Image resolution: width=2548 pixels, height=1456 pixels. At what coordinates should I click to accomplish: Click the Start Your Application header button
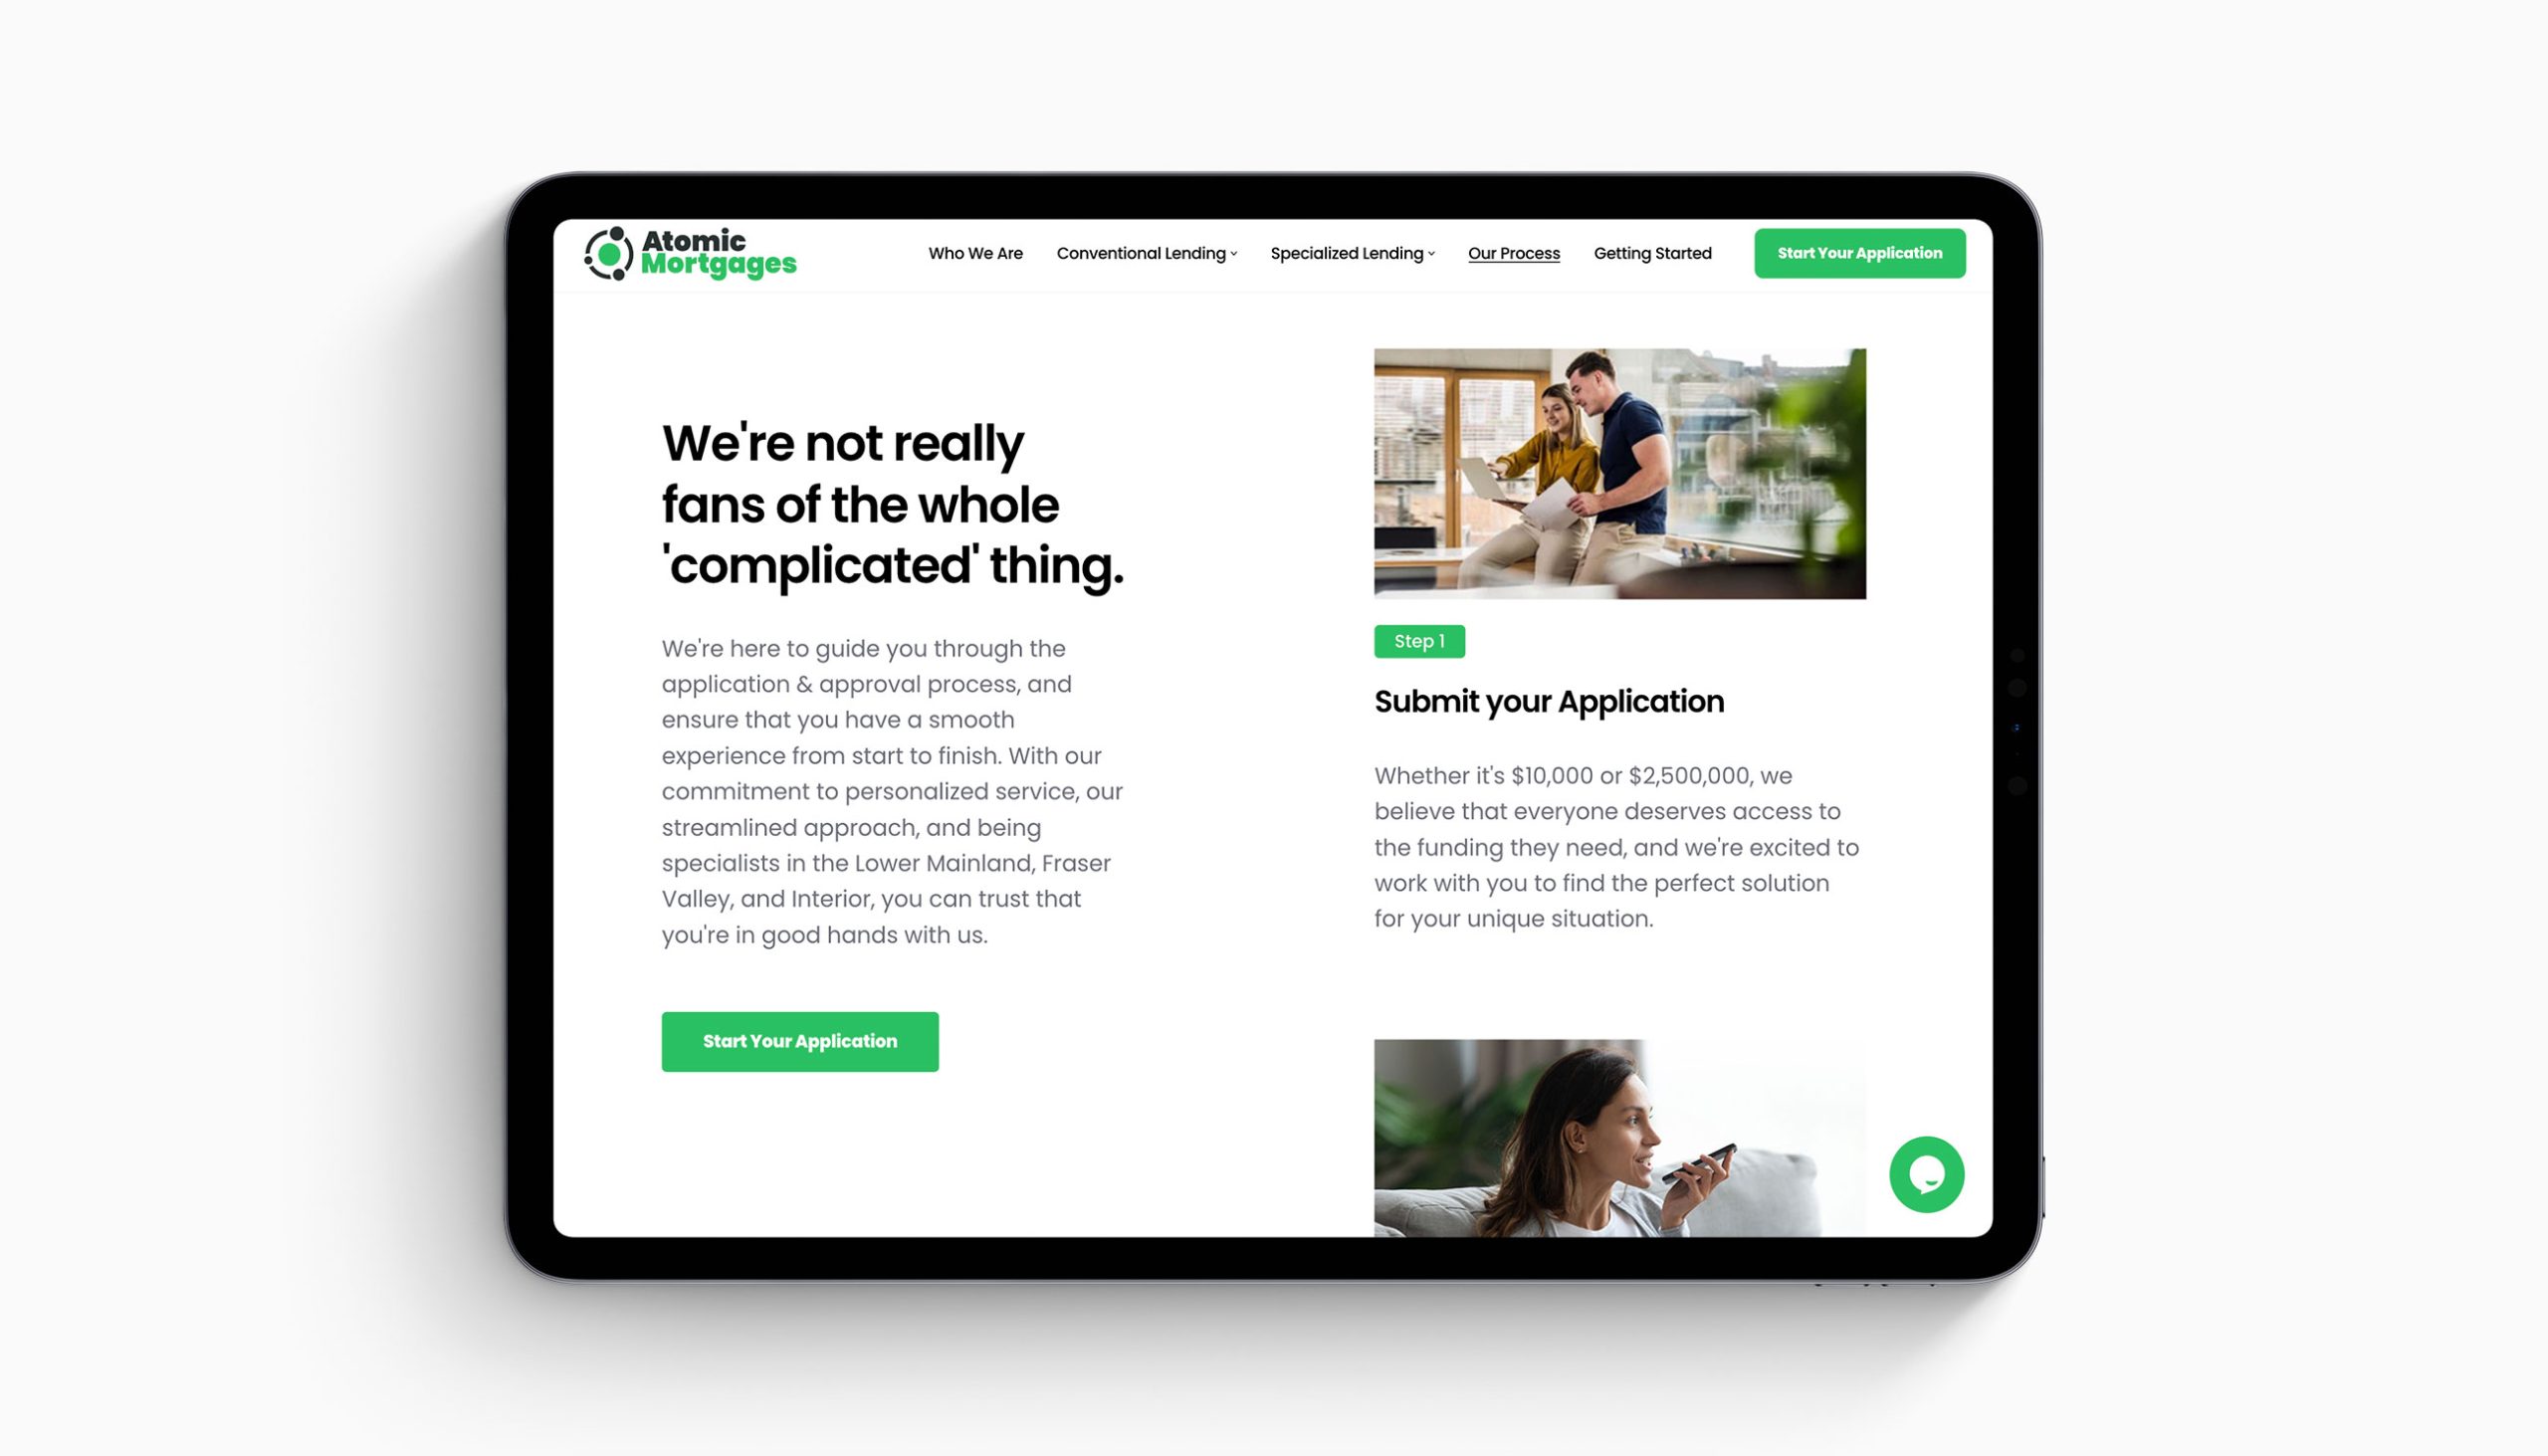click(x=1860, y=252)
